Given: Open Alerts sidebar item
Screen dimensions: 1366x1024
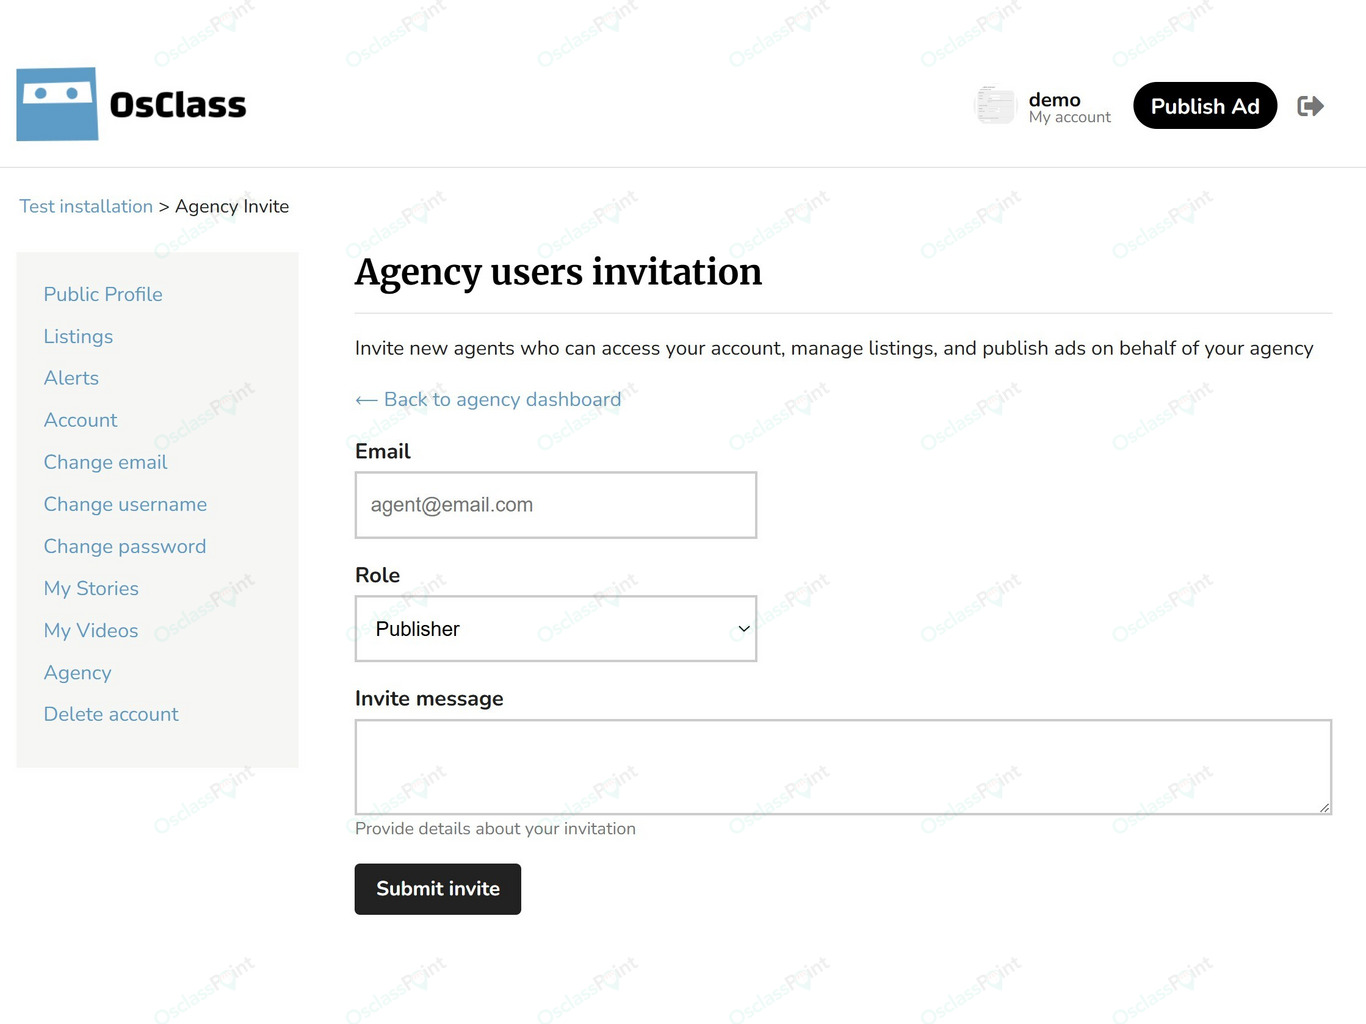Looking at the screenshot, I should pyautogui.click(x=71, y=378).
